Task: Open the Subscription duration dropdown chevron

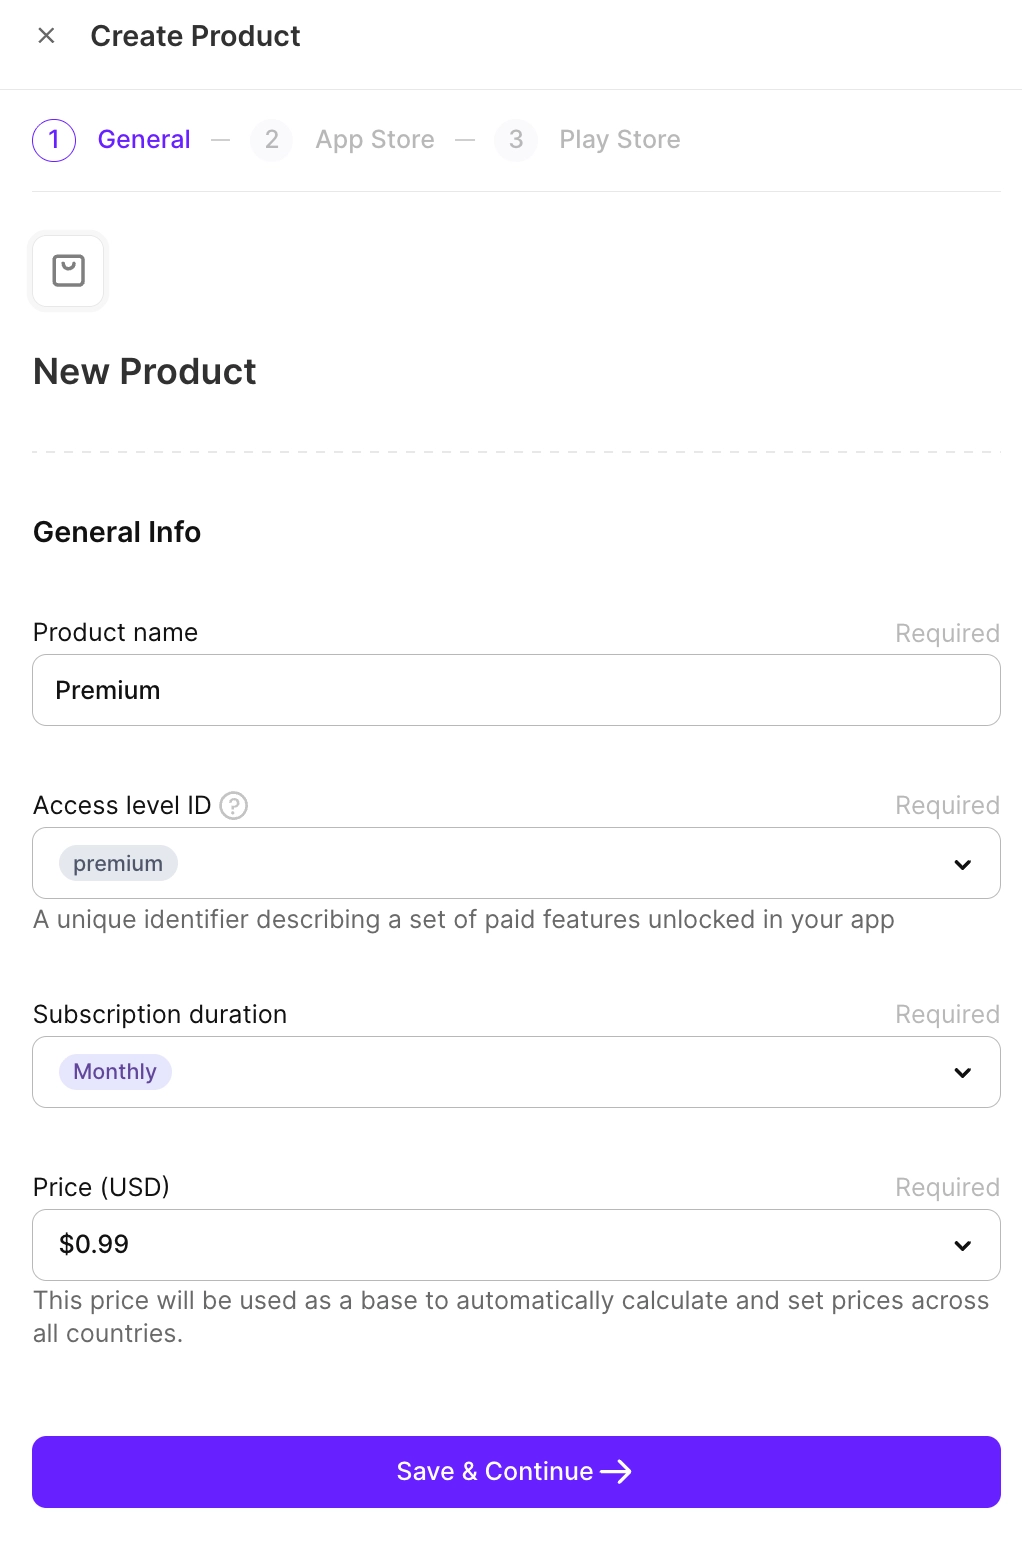Action: click(x=962, y=1072)
